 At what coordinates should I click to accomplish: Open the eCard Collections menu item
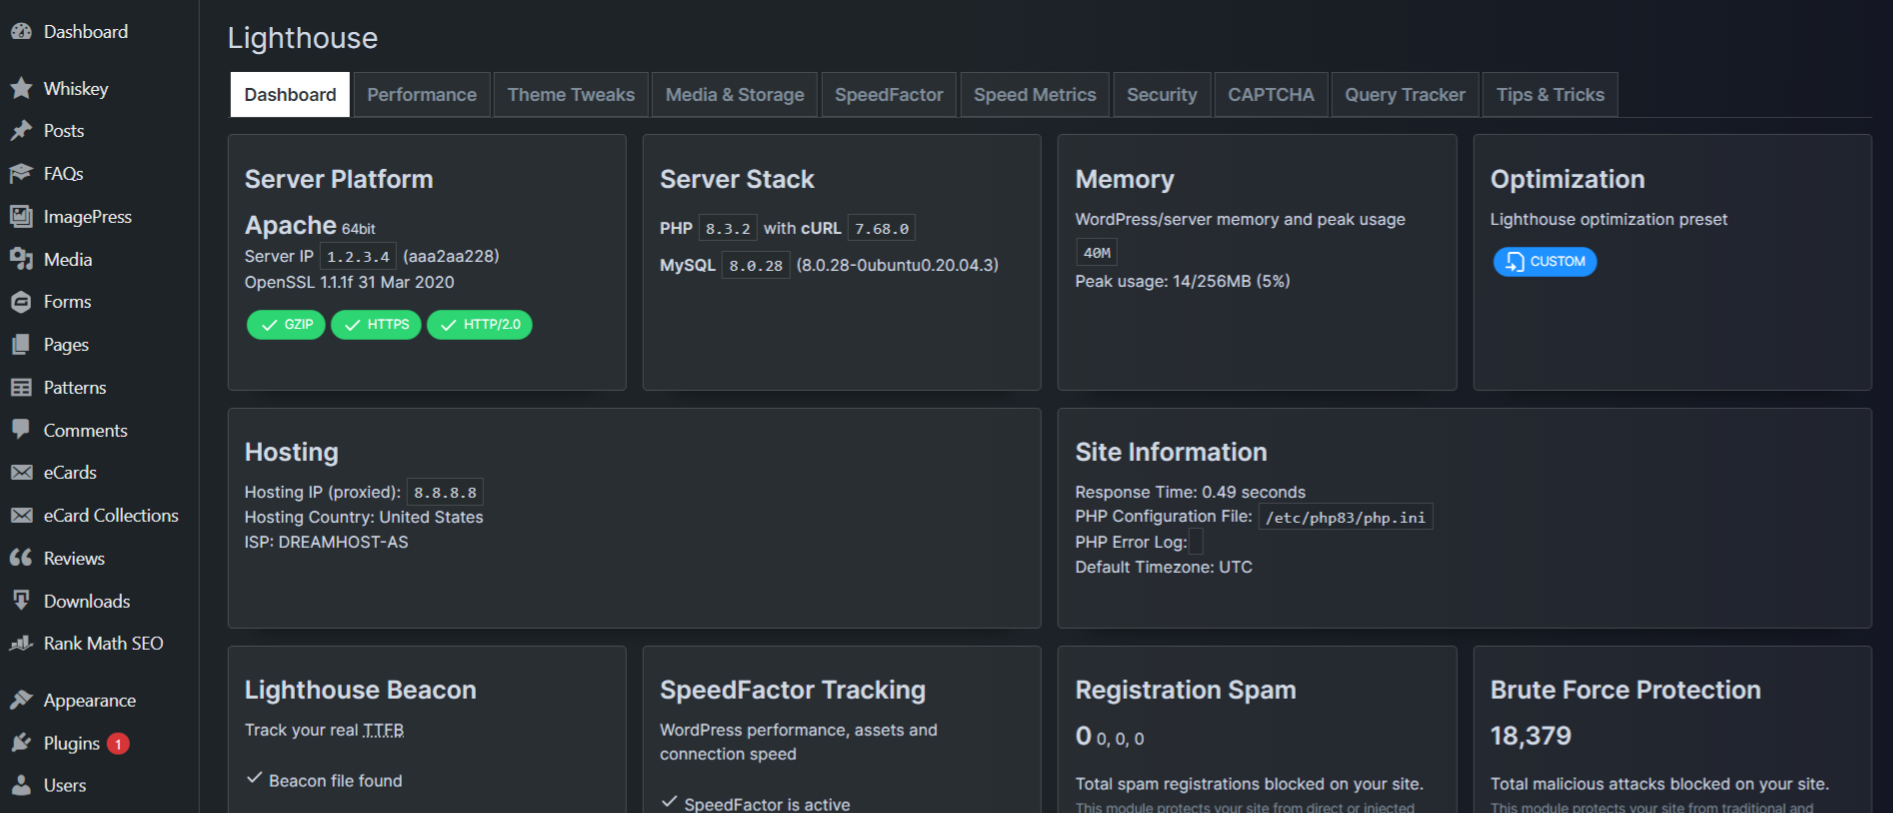110,516
